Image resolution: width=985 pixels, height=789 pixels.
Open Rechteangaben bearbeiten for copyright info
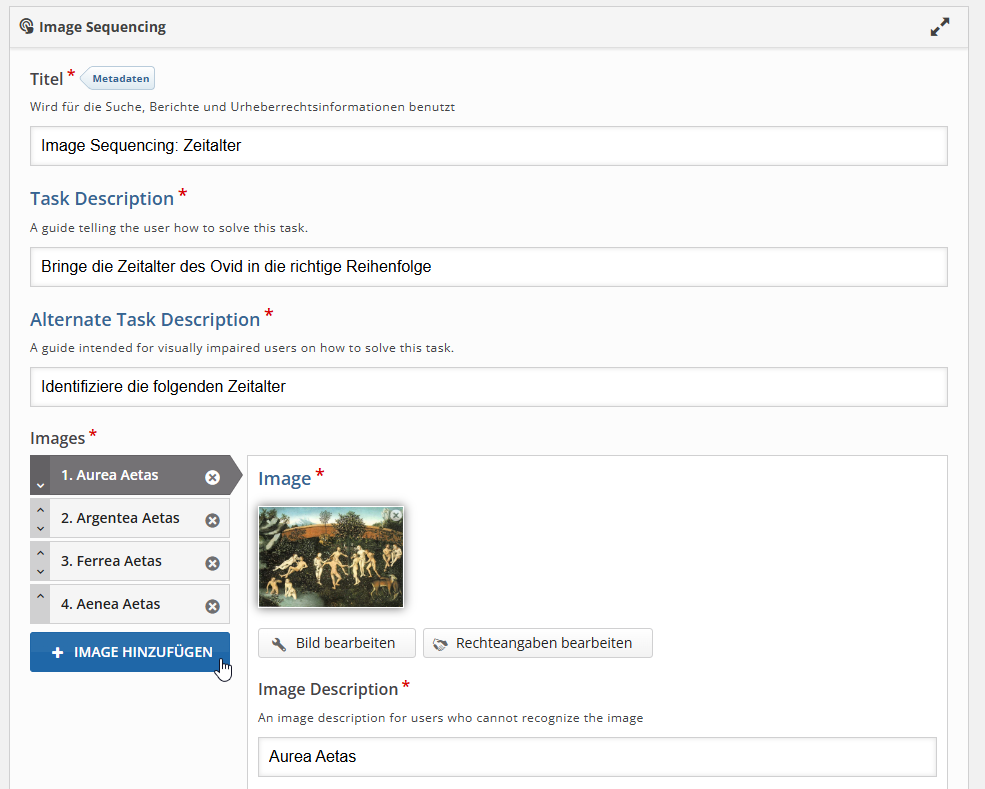click(x=537, y=643)
